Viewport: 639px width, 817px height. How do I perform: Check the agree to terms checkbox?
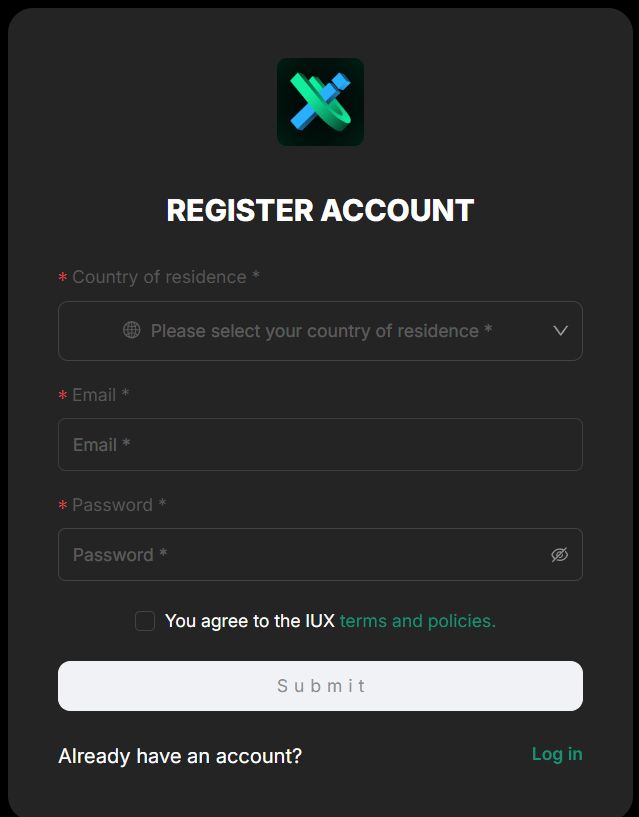click(145, 621)
